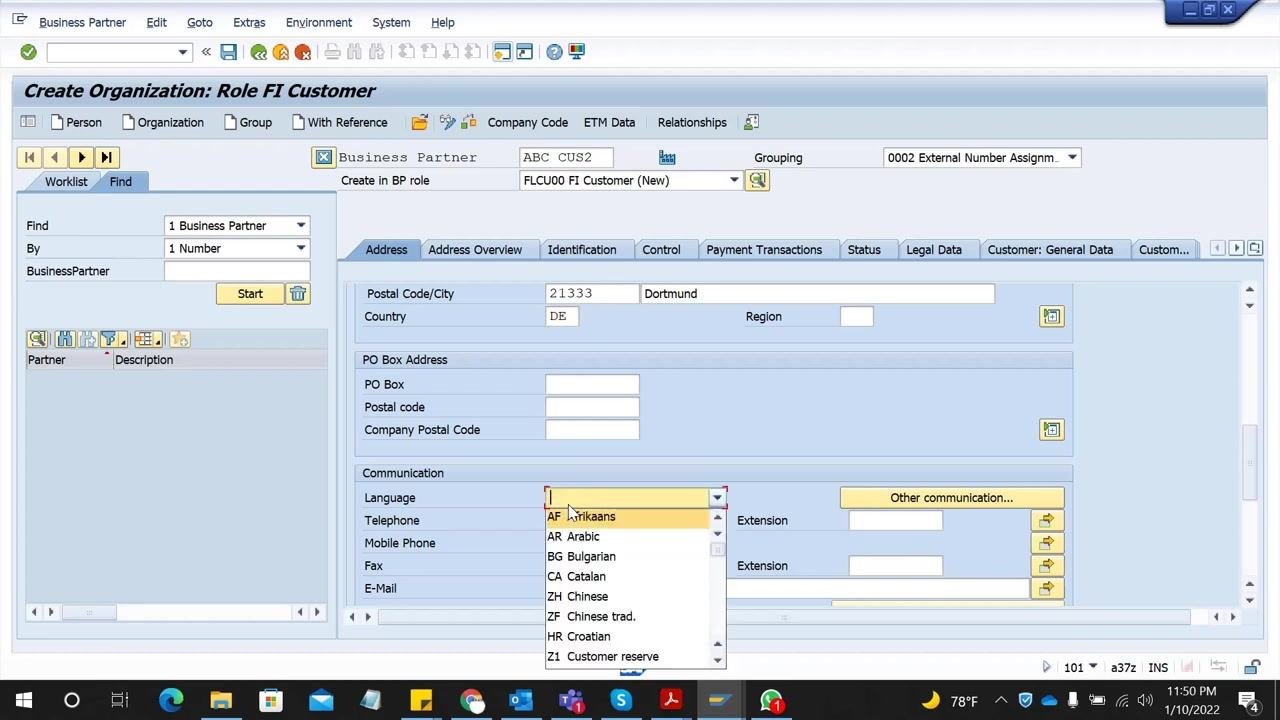Save with the floppy disk icon
The image size is (1280, 720).
coord(229,52)
